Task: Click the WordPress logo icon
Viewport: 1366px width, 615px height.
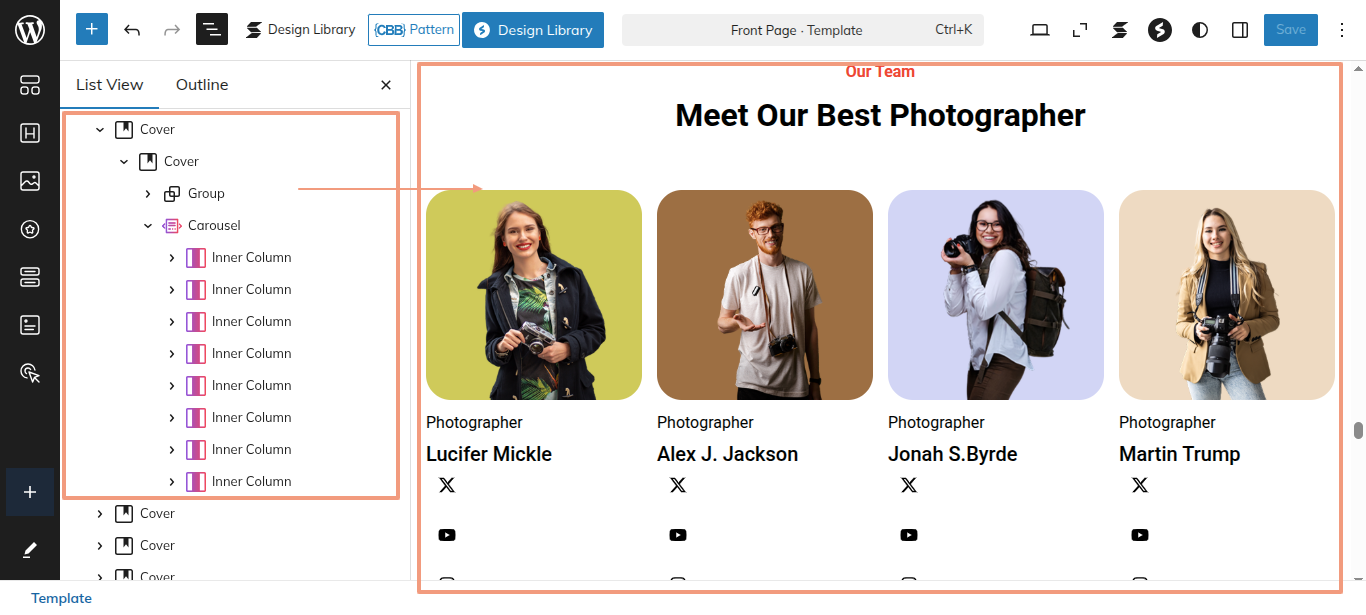Action: click(x=30, y=30)
